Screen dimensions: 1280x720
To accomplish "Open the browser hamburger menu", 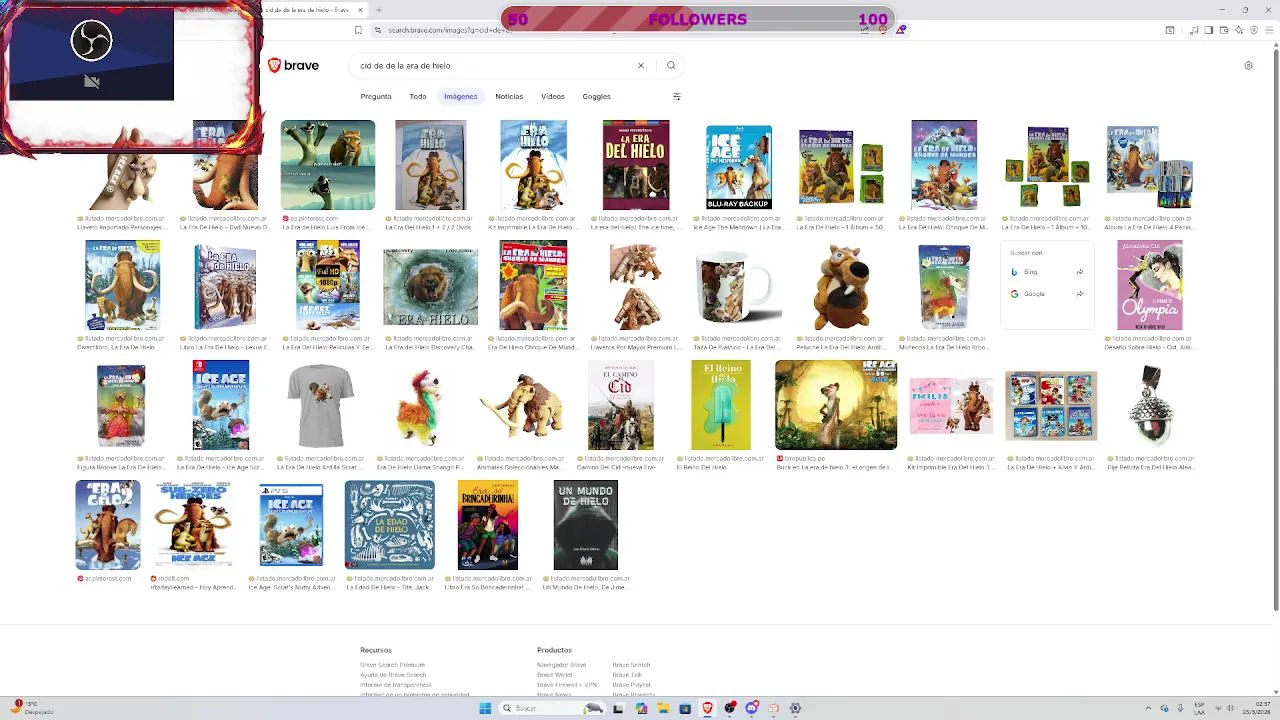I will tap(1270, 30).
